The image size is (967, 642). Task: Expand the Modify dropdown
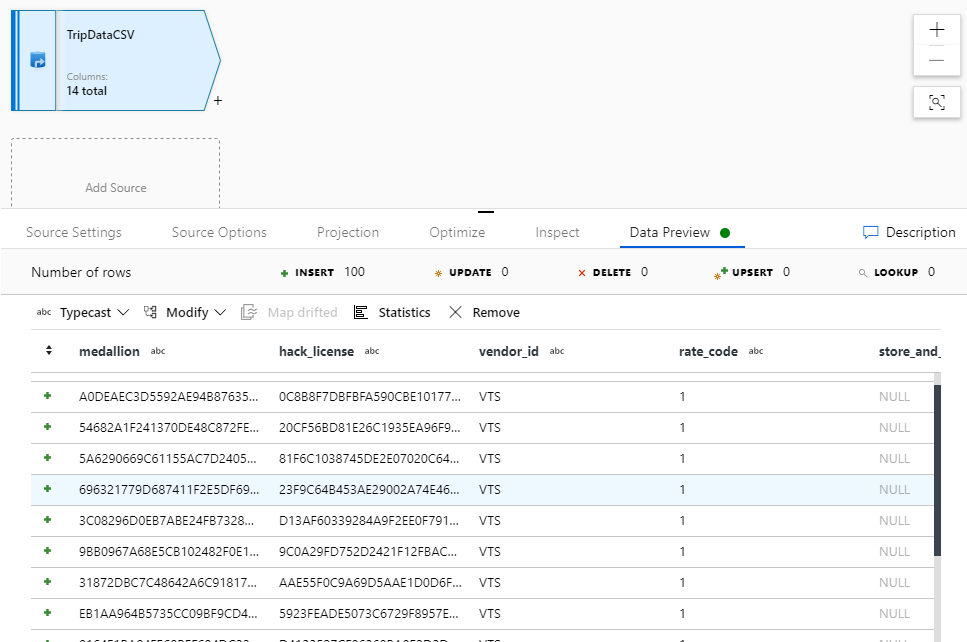[220, 312]
